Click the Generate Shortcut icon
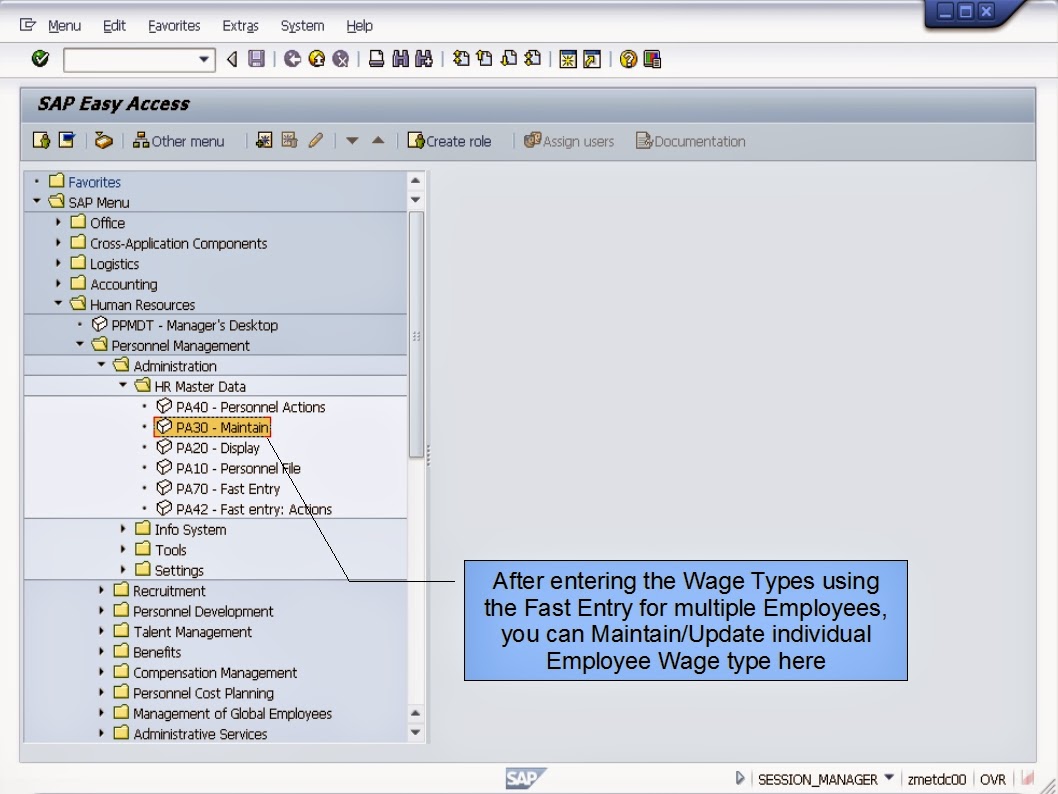 coord(592,59)
